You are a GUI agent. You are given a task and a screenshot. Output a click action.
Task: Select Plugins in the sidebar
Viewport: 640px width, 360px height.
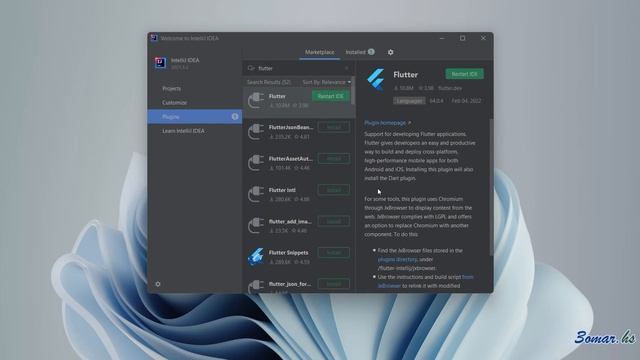pyautogui.click(x=195, y=117)
